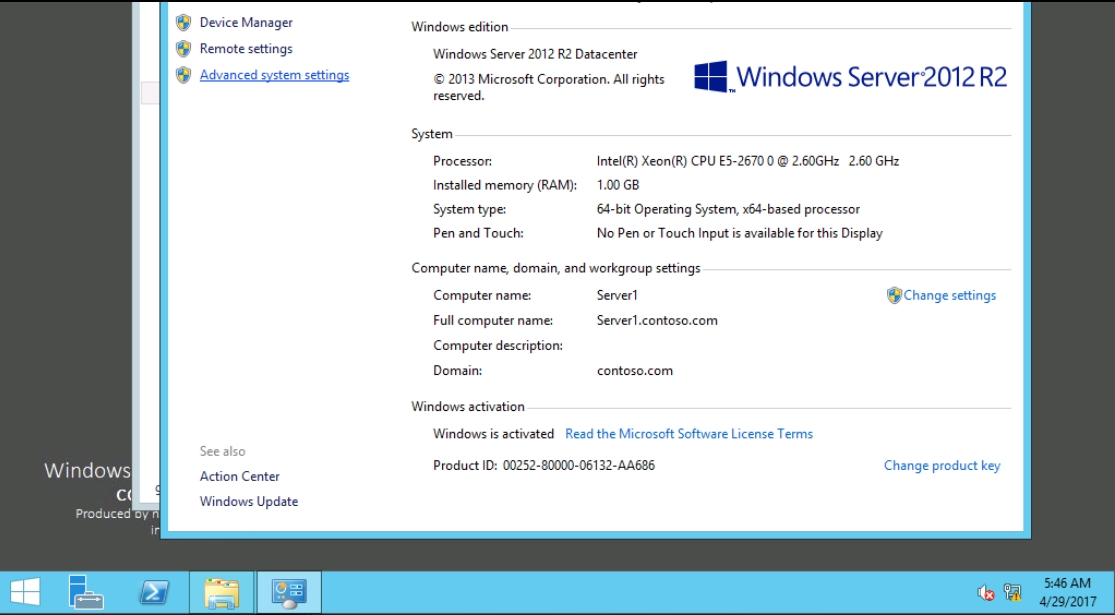Open Action Center under See also
The height and width of the screenshot is (615, 1115).
pyautogui.click(x=240, y=476)
